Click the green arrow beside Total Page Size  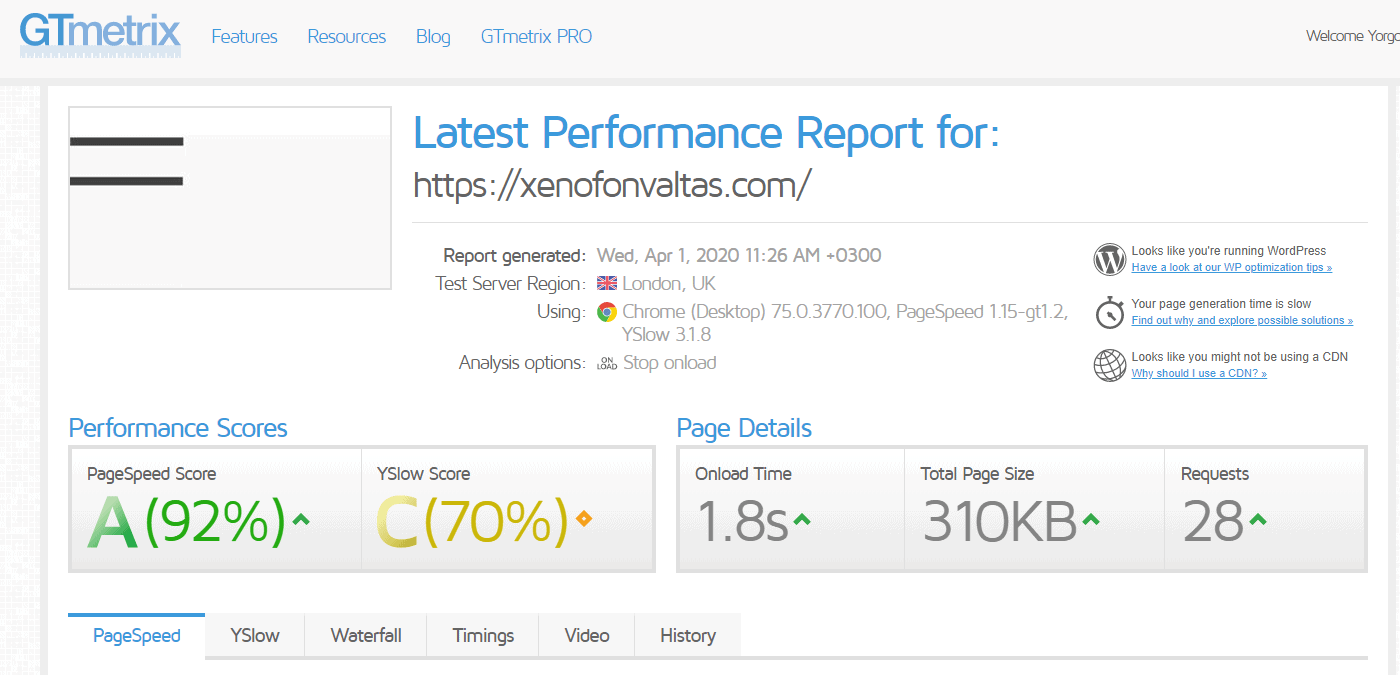(1091, 519)
